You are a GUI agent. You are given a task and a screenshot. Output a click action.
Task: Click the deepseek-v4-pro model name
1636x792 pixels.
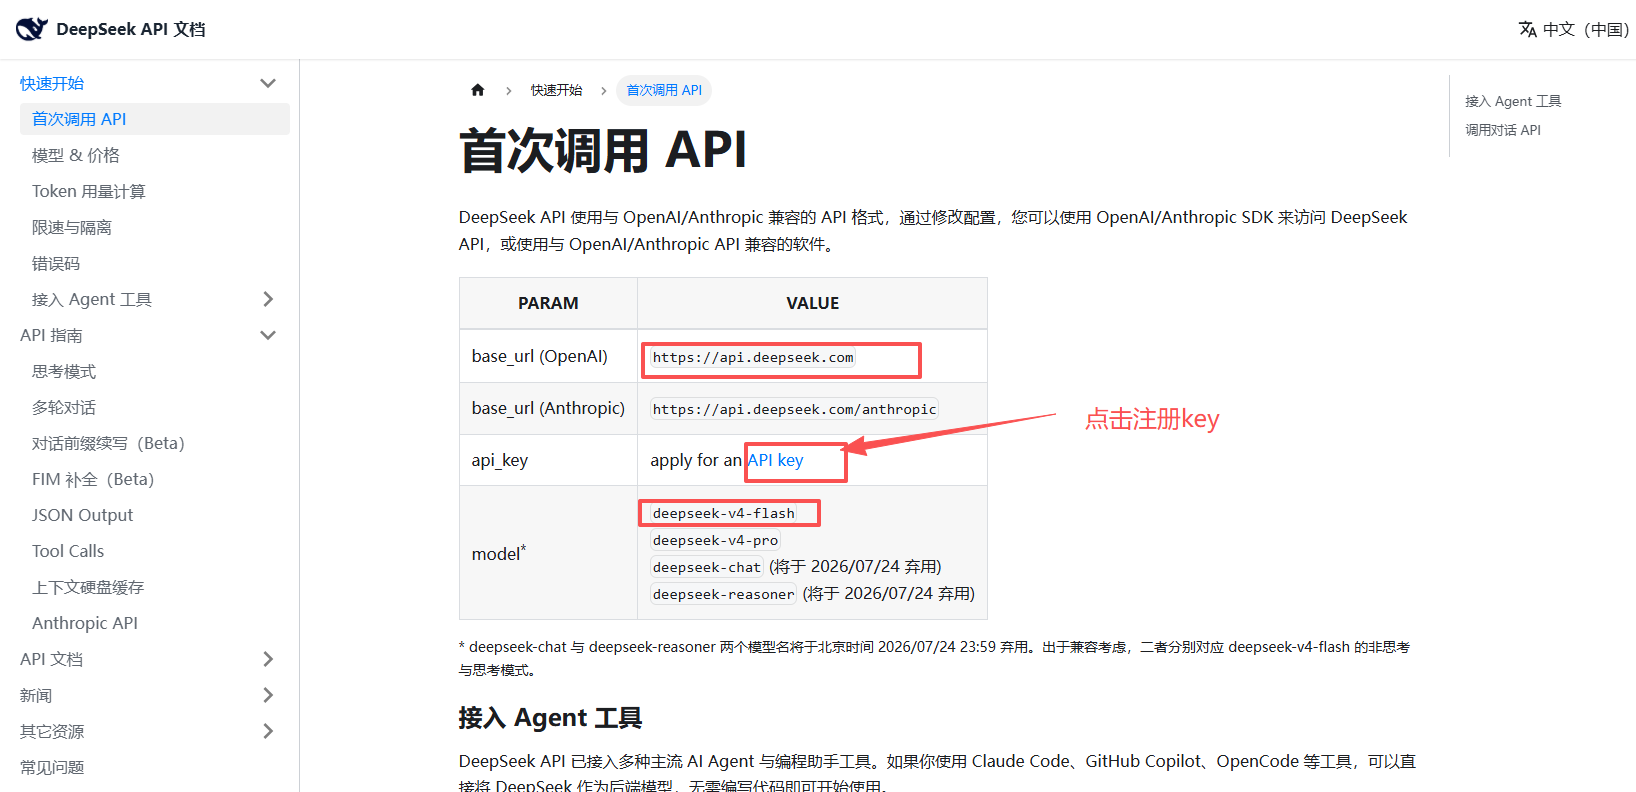[715, 540]
